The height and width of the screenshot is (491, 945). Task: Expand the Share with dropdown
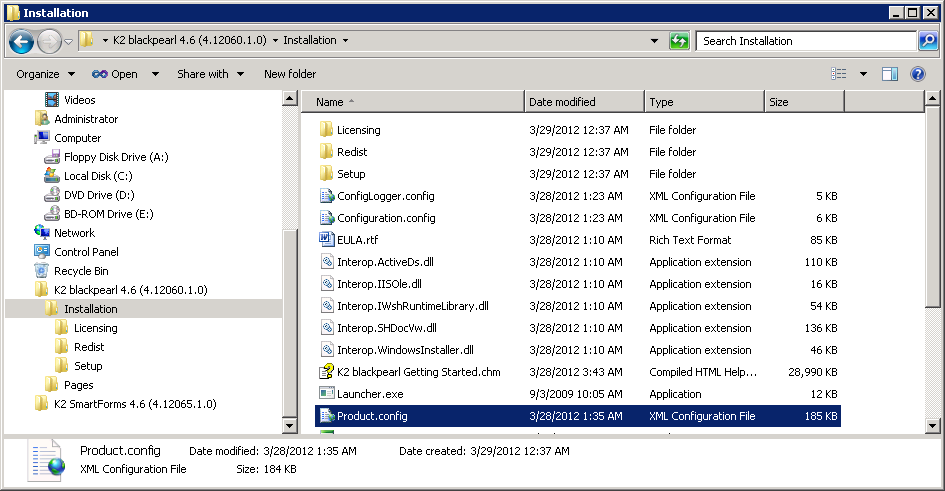click(x=210, y=74)
